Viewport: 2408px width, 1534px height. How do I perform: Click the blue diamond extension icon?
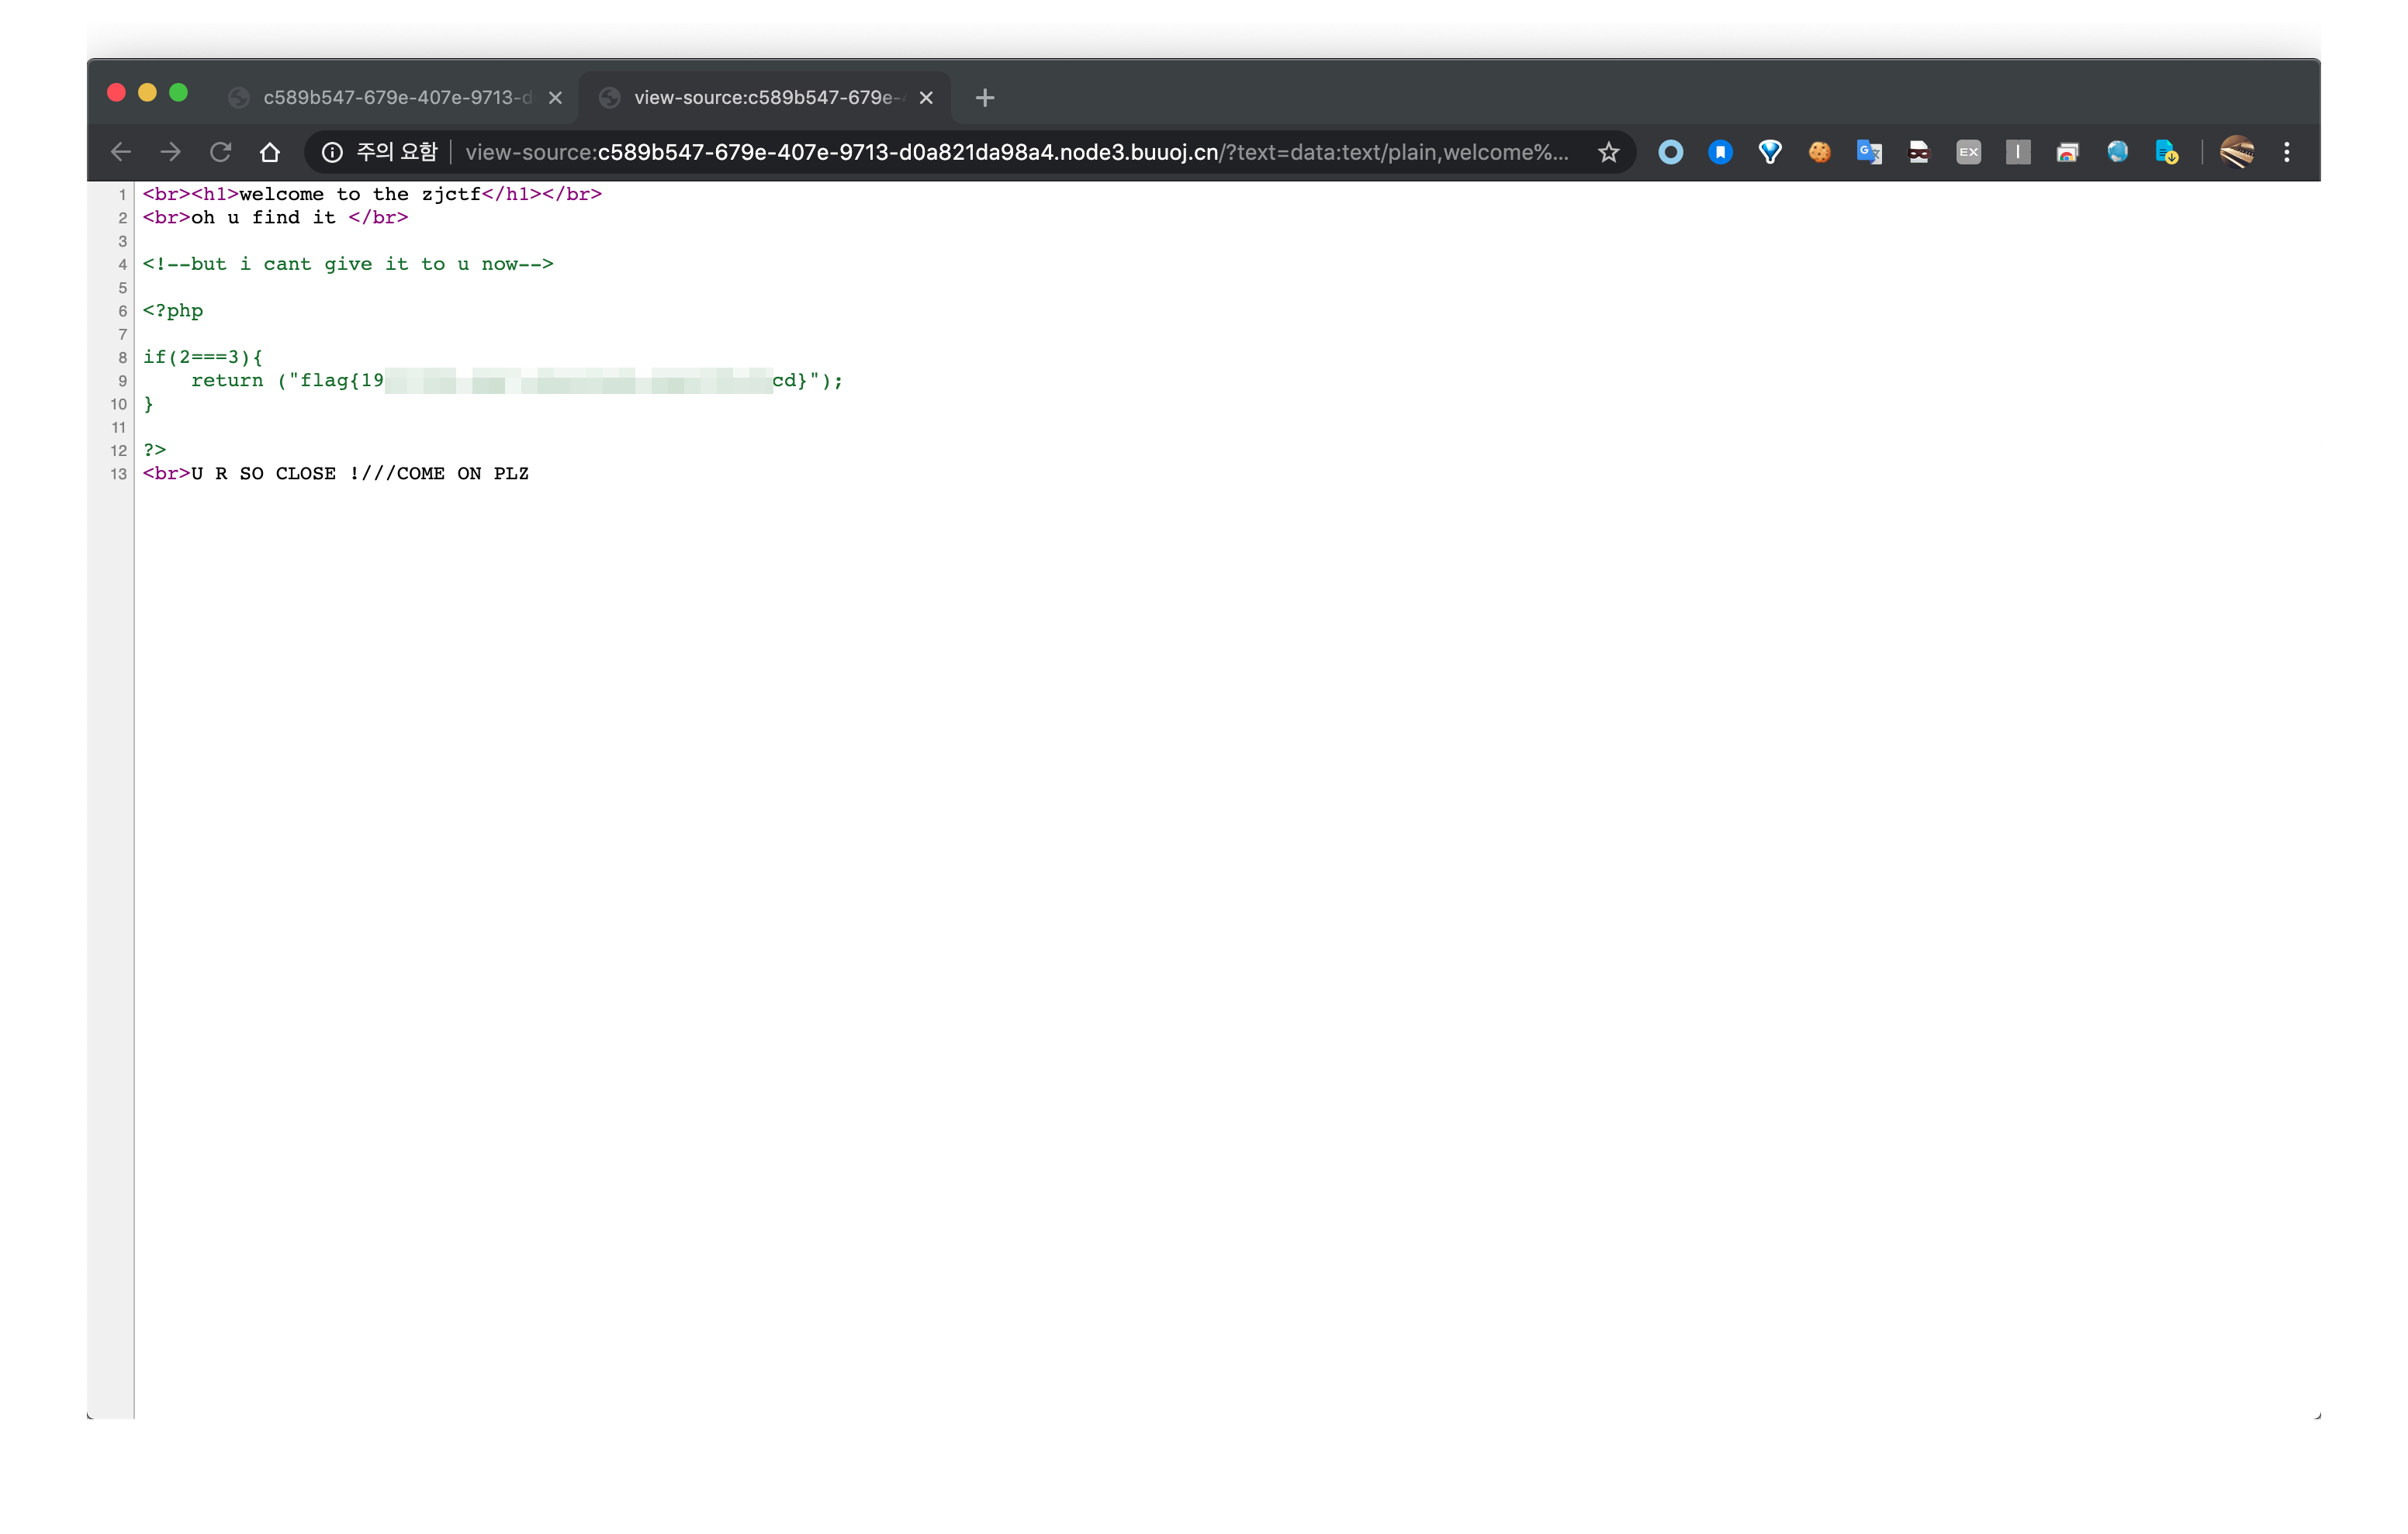[1769, 152]
